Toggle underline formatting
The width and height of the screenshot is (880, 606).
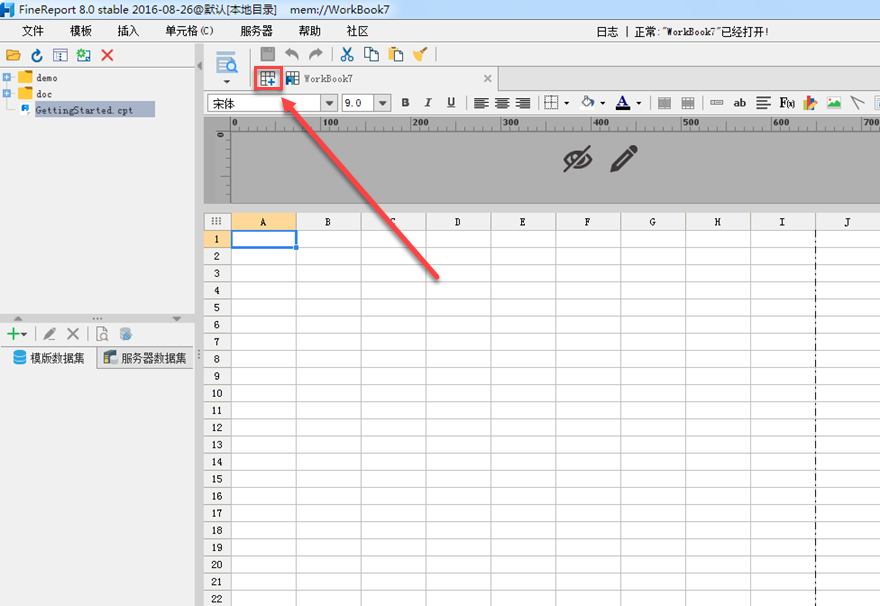(451, 103)
